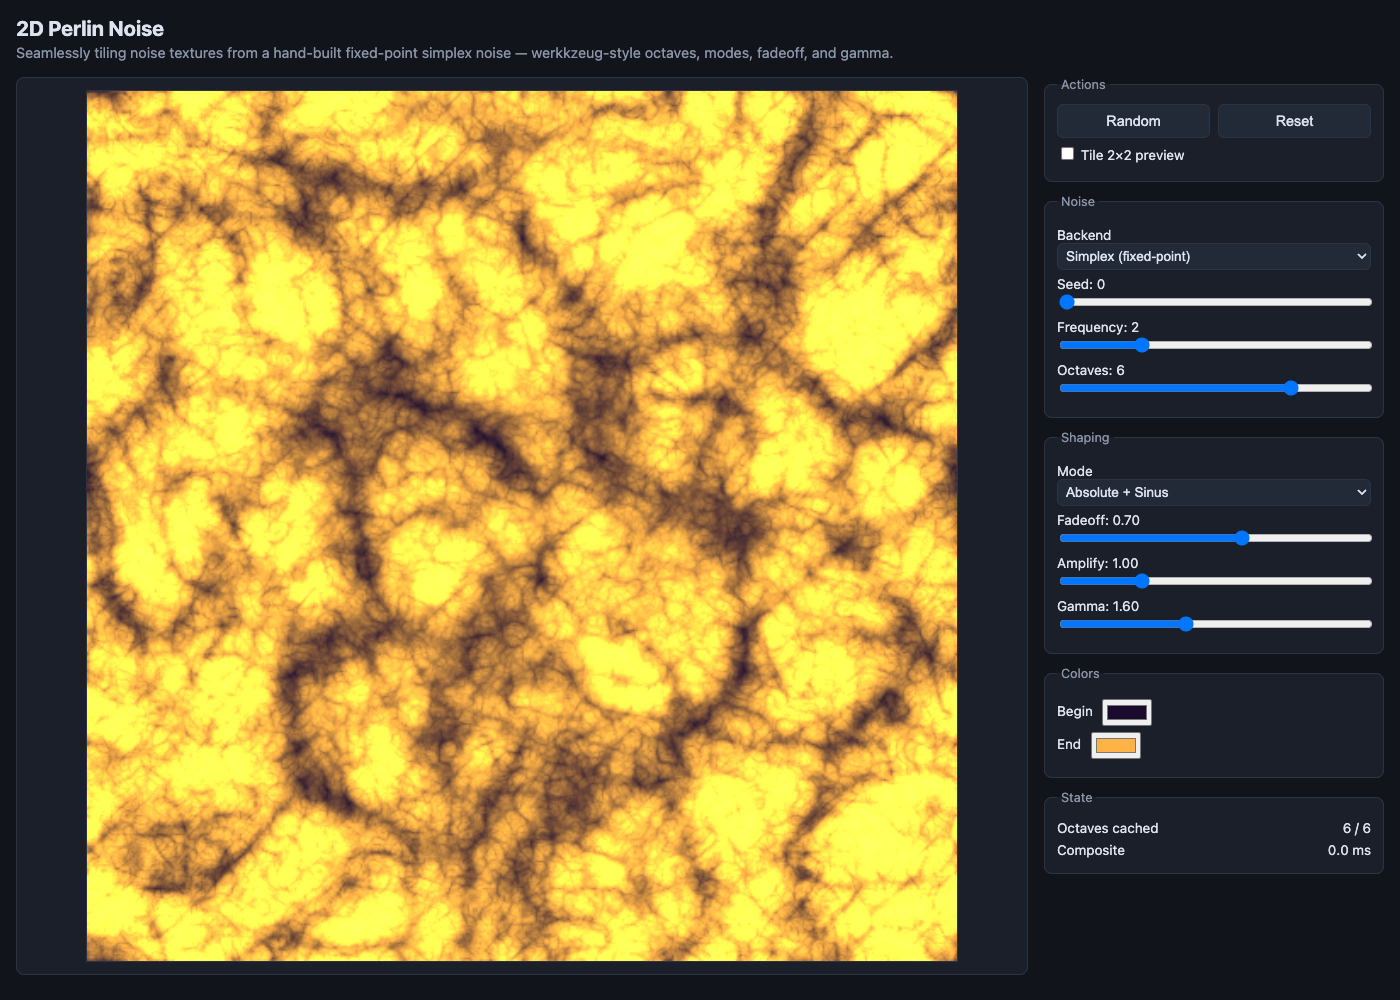
Task: Click the 'End' color label
Action: click(x=1068, y=744)
